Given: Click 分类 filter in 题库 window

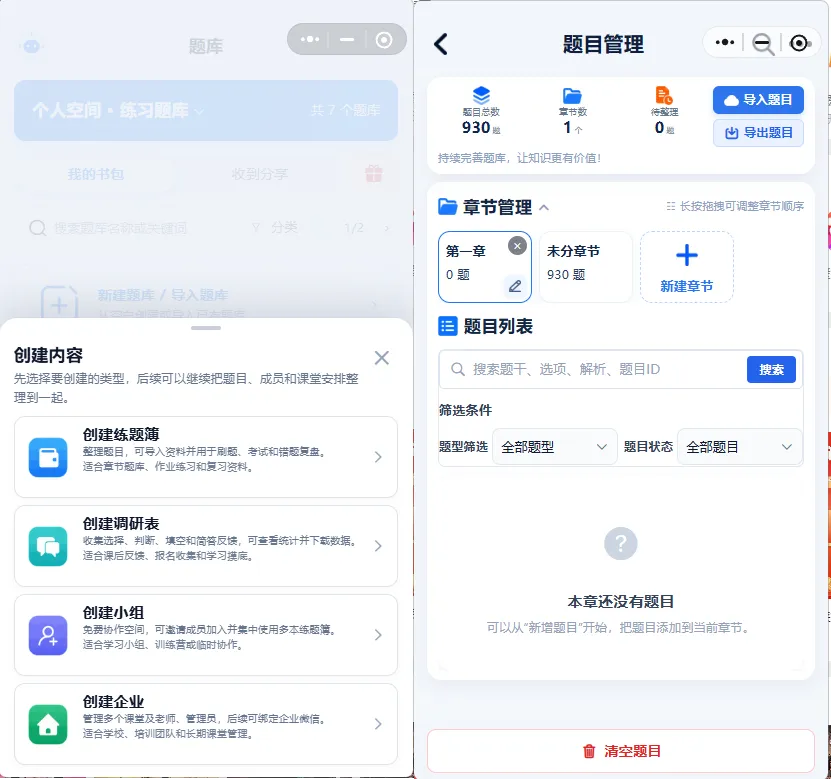Looking at the screenshot, I should click(x=275, y=227).
